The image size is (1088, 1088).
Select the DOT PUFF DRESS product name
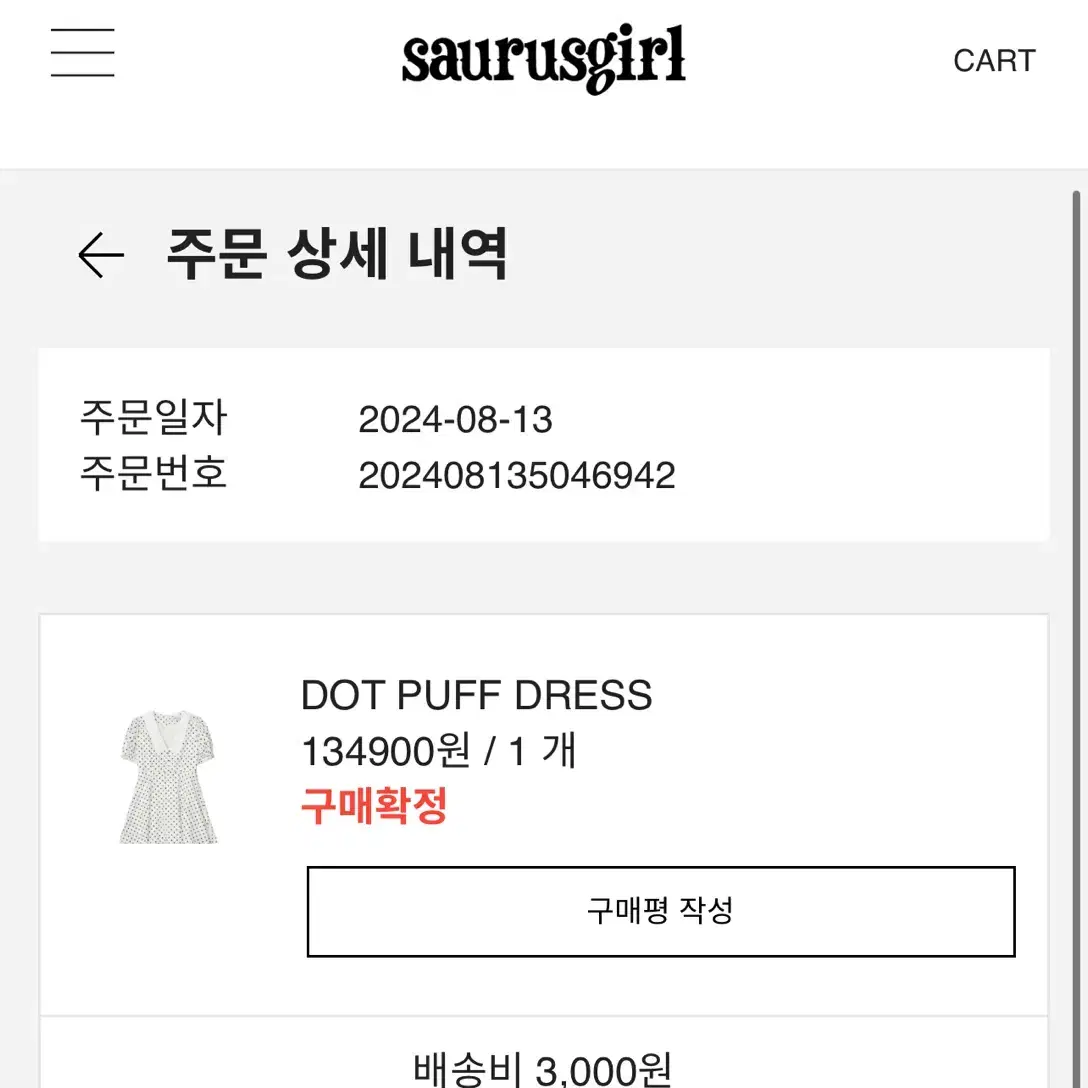click(476, 695)
